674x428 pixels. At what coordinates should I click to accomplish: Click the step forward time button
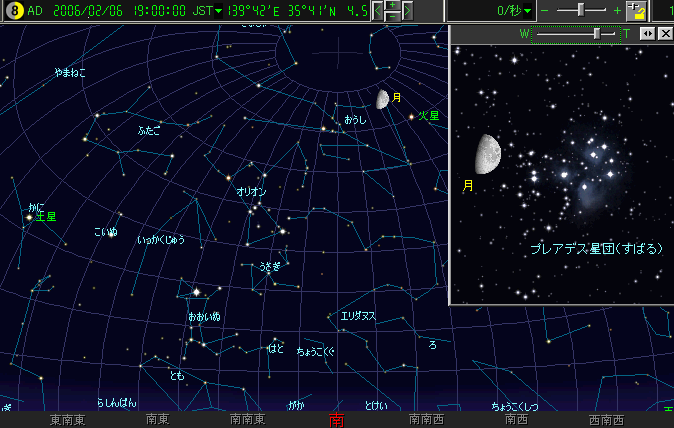409,10
